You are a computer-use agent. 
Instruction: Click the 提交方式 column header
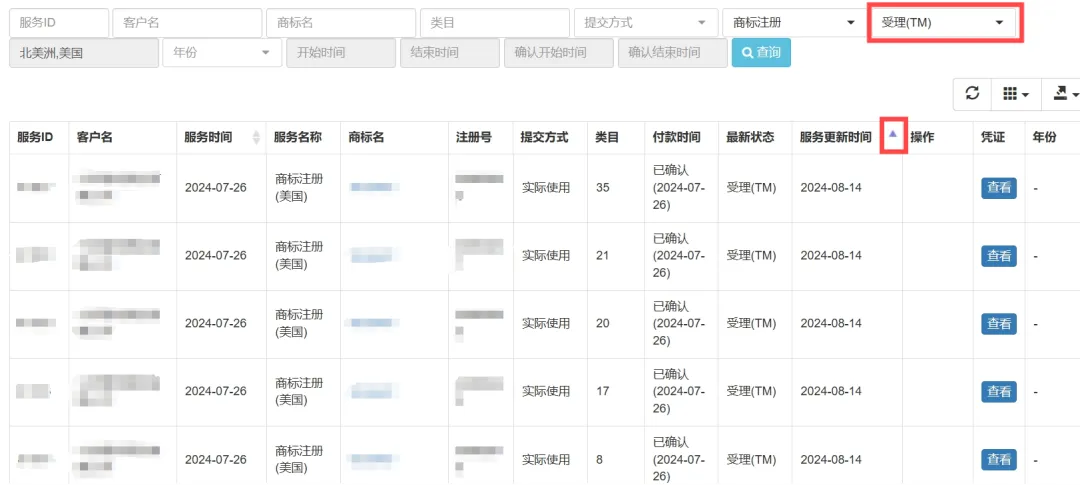point(544,137)
